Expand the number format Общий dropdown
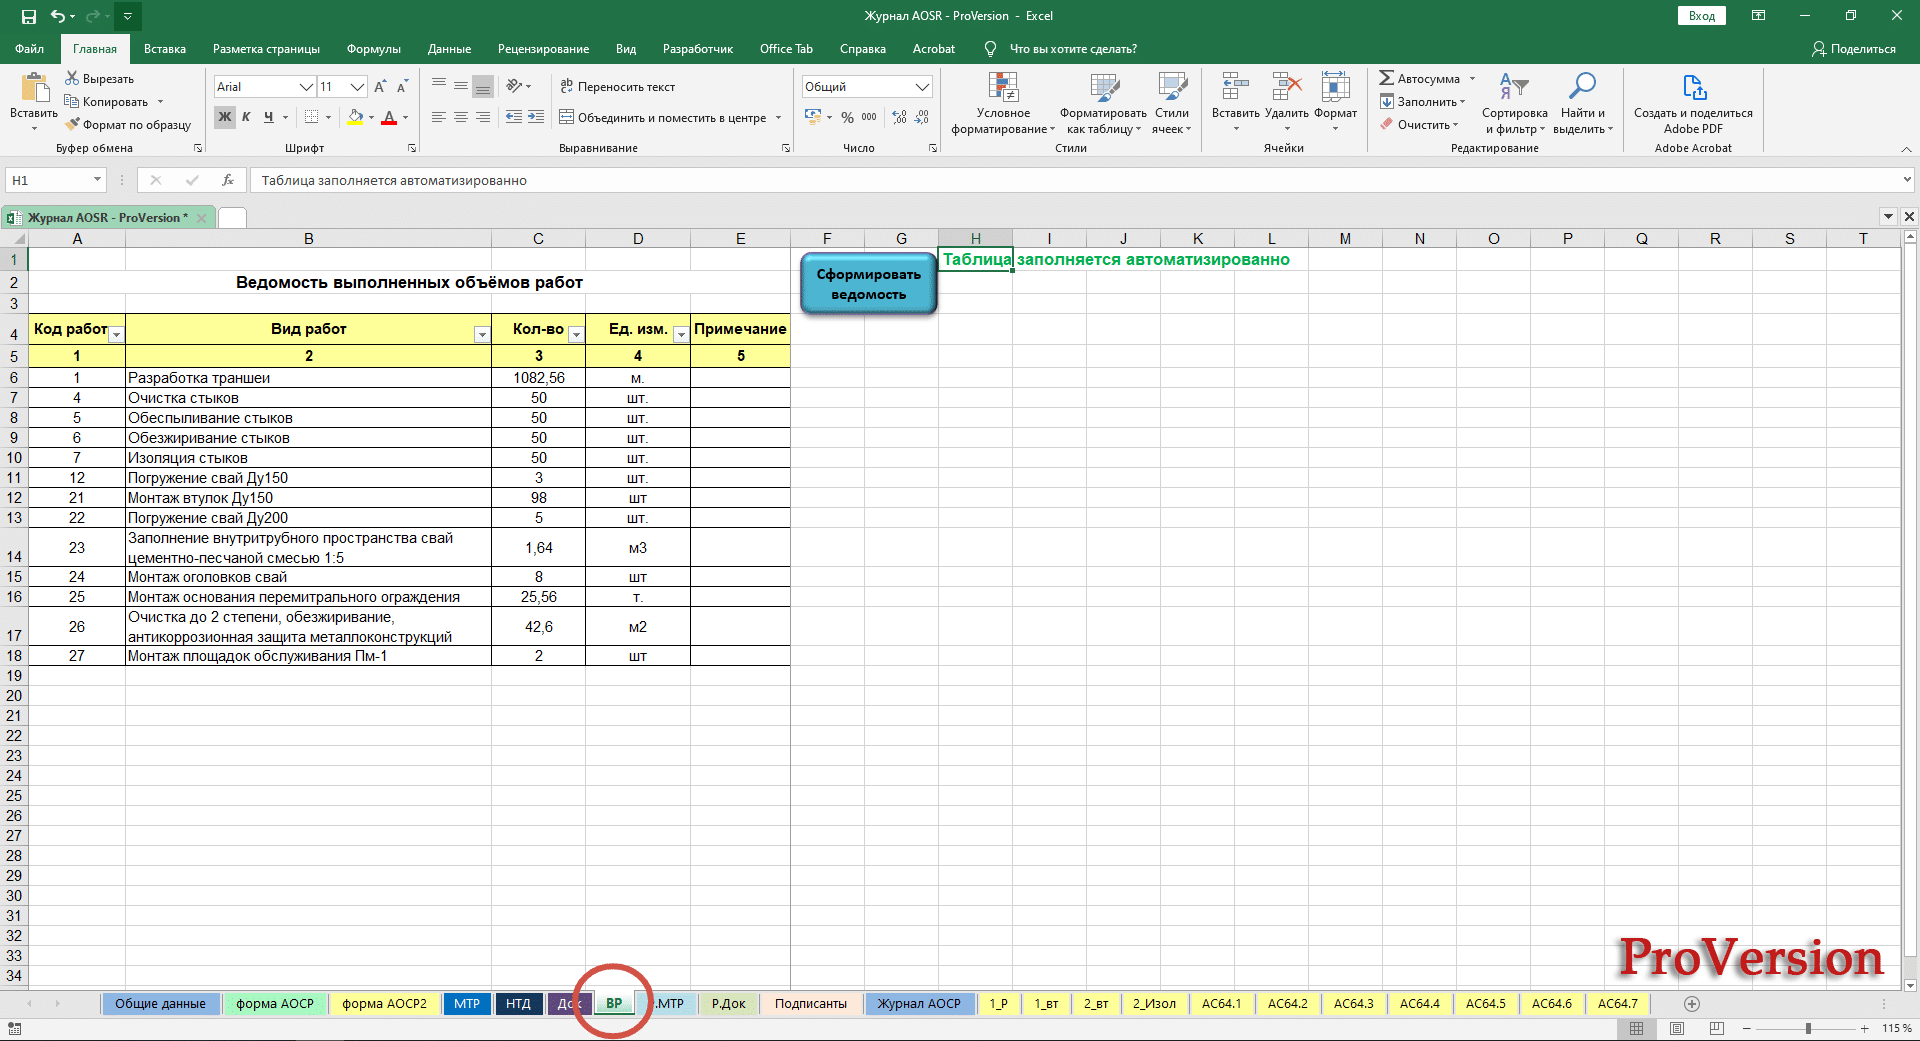 click(922, 87)
